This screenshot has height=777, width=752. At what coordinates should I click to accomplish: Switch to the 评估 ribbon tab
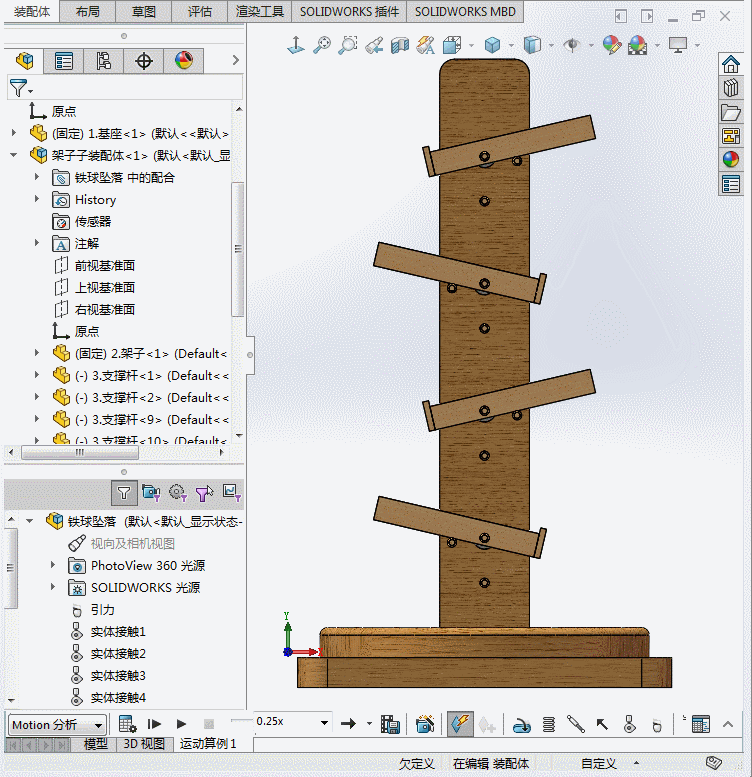click(x=200, y=11)
